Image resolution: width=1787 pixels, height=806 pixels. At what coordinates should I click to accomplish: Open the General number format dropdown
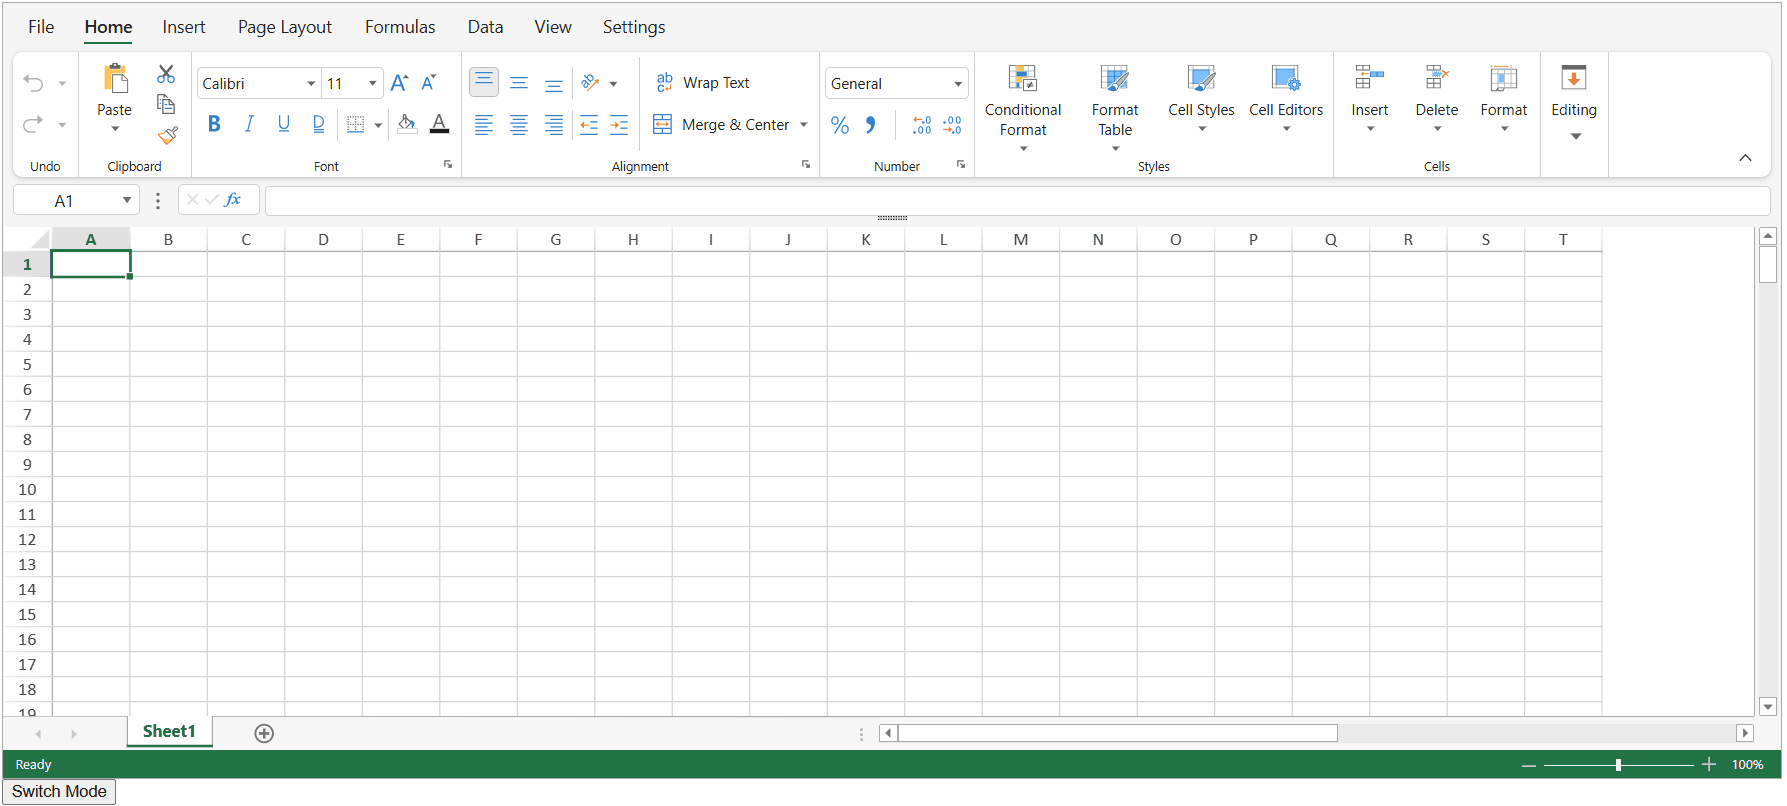click(958, 84)
